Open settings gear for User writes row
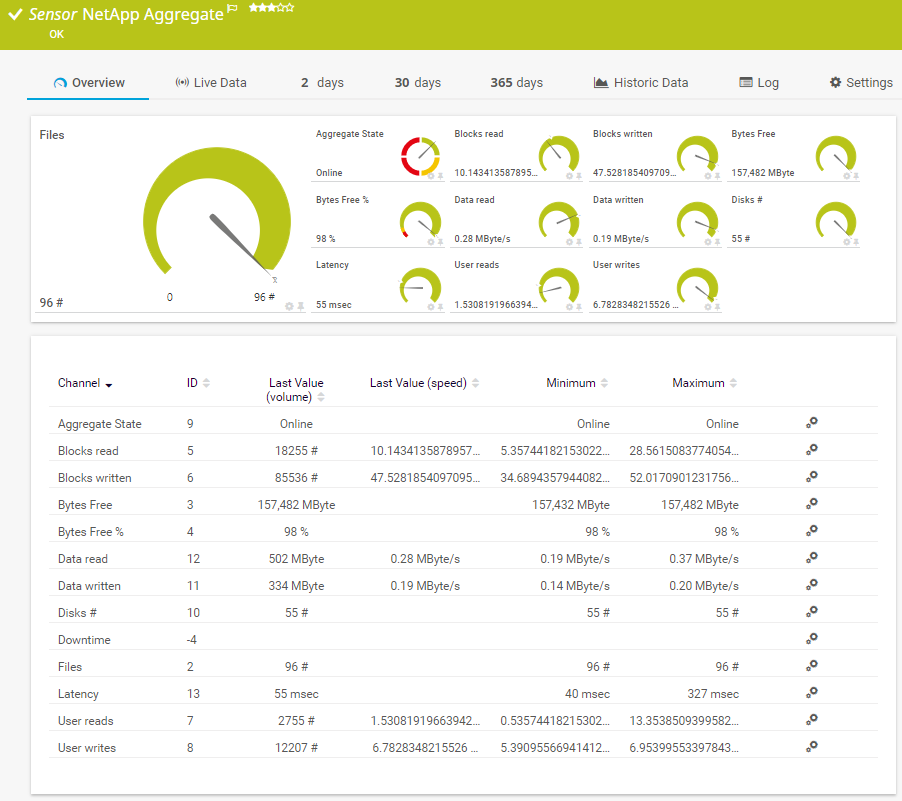 click(x=812, y=747)
